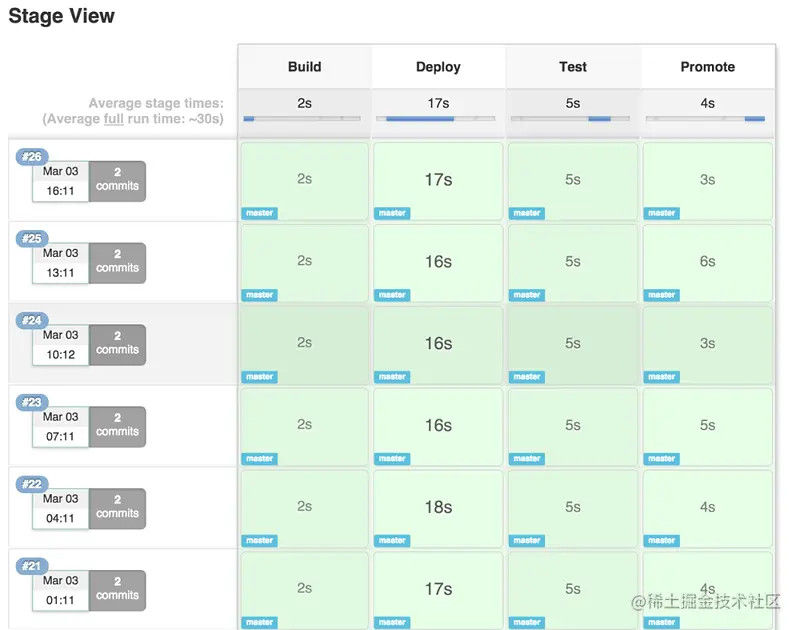Open the #26 Build stage cell 2s
Viewport: 800px width, 630px height.
click(x=305, y=181)
